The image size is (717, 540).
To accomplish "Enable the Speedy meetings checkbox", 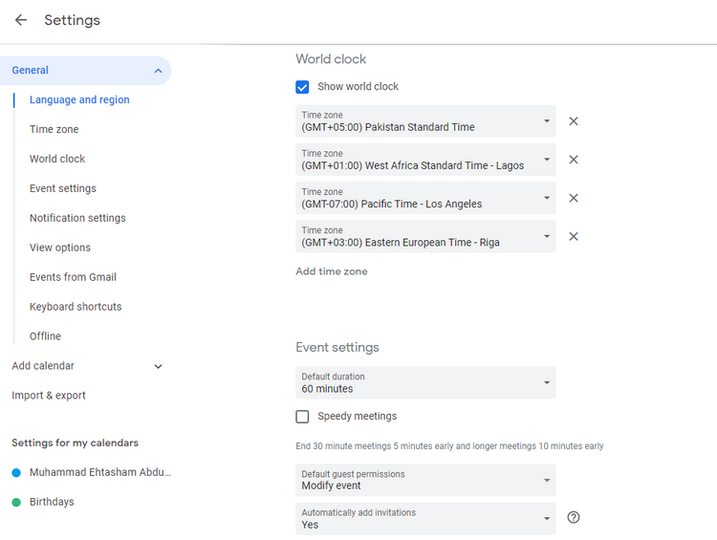I will 302,417.
